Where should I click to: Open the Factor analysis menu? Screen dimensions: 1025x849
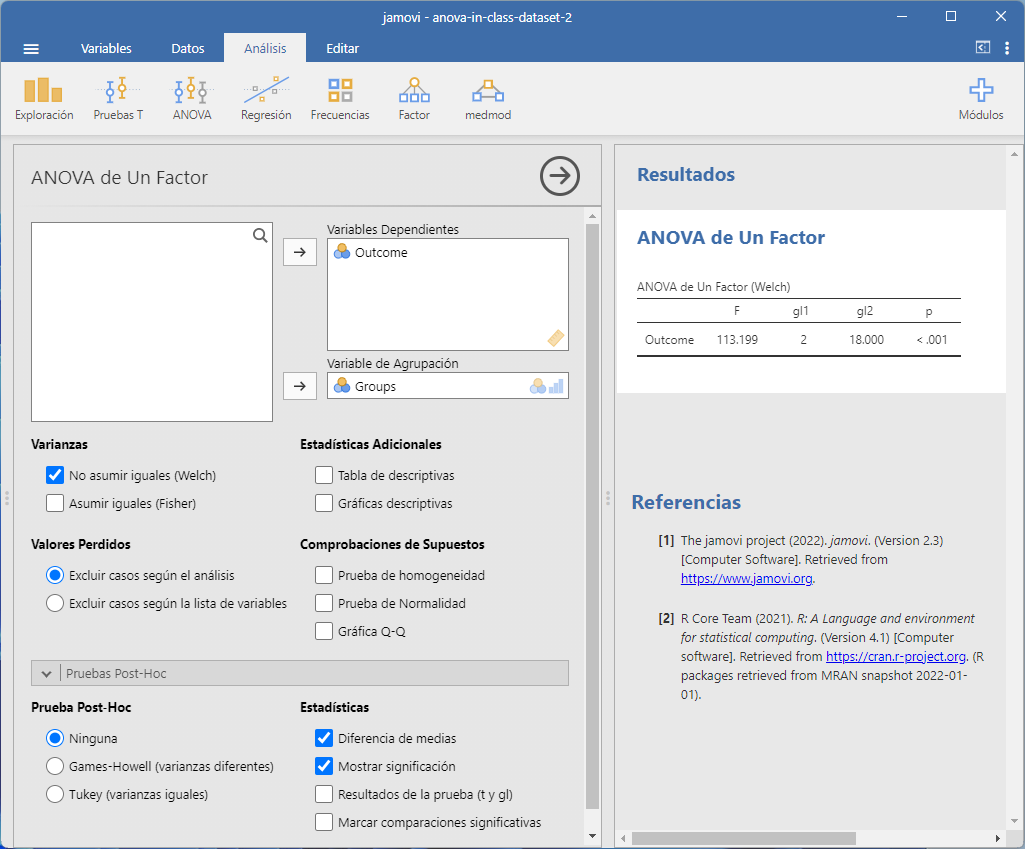tap(414, 99)
